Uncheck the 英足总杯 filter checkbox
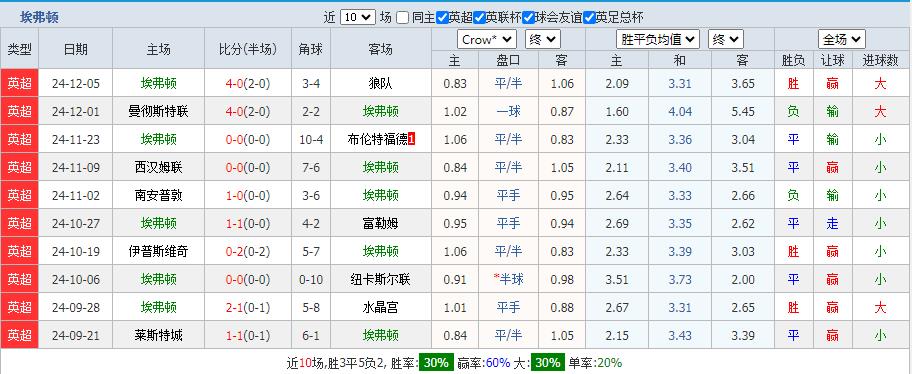The height and width of the screenshot is (374, 912). point(589,17)
